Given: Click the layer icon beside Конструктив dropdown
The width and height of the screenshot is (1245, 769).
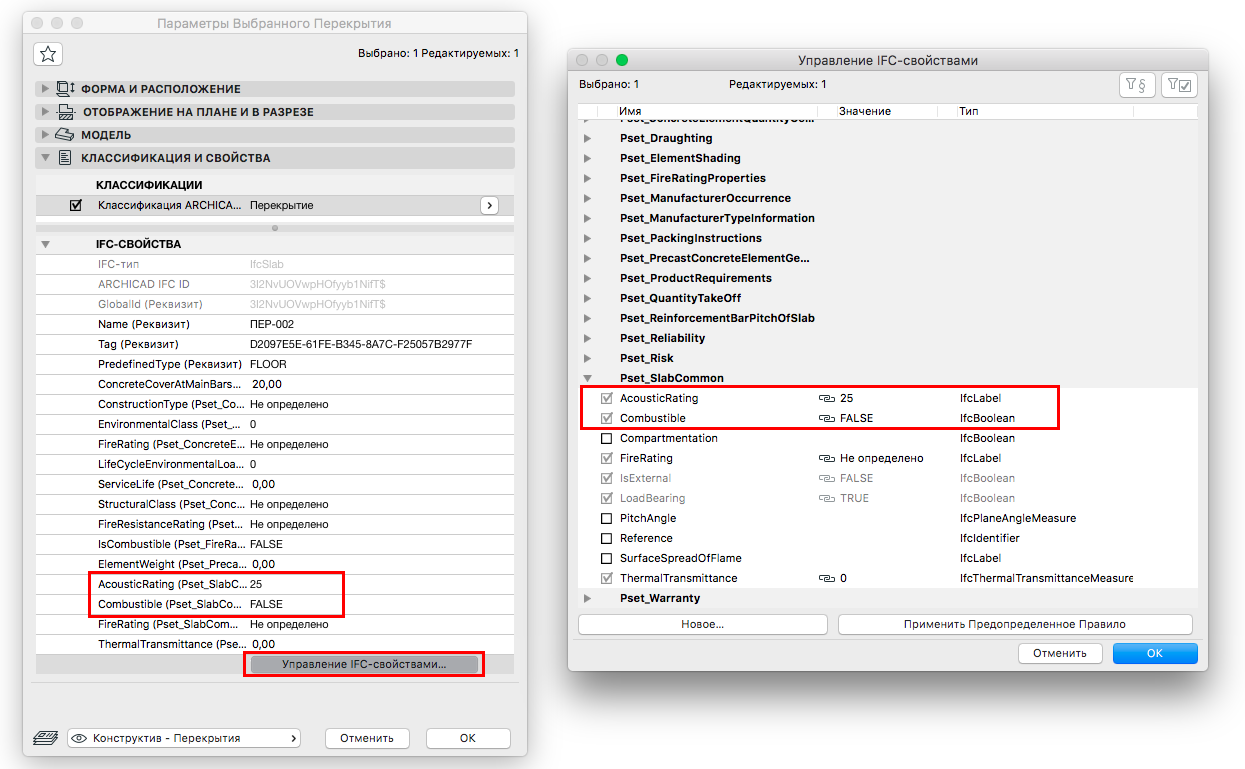Looking at the screenshot, I should [x=45, y=738].
